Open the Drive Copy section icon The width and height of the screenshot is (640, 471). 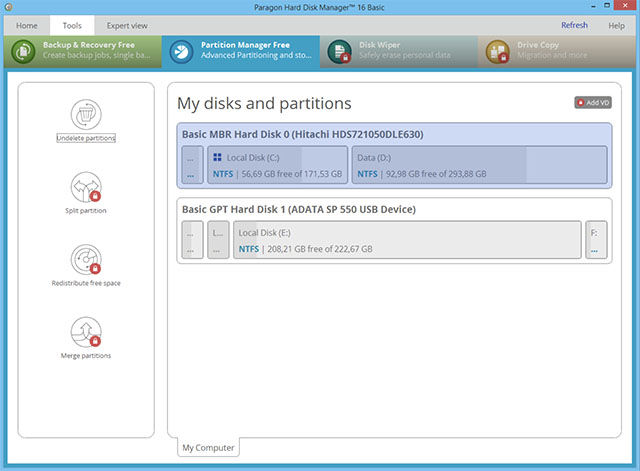pyautogui.click(x=498, y=51)
